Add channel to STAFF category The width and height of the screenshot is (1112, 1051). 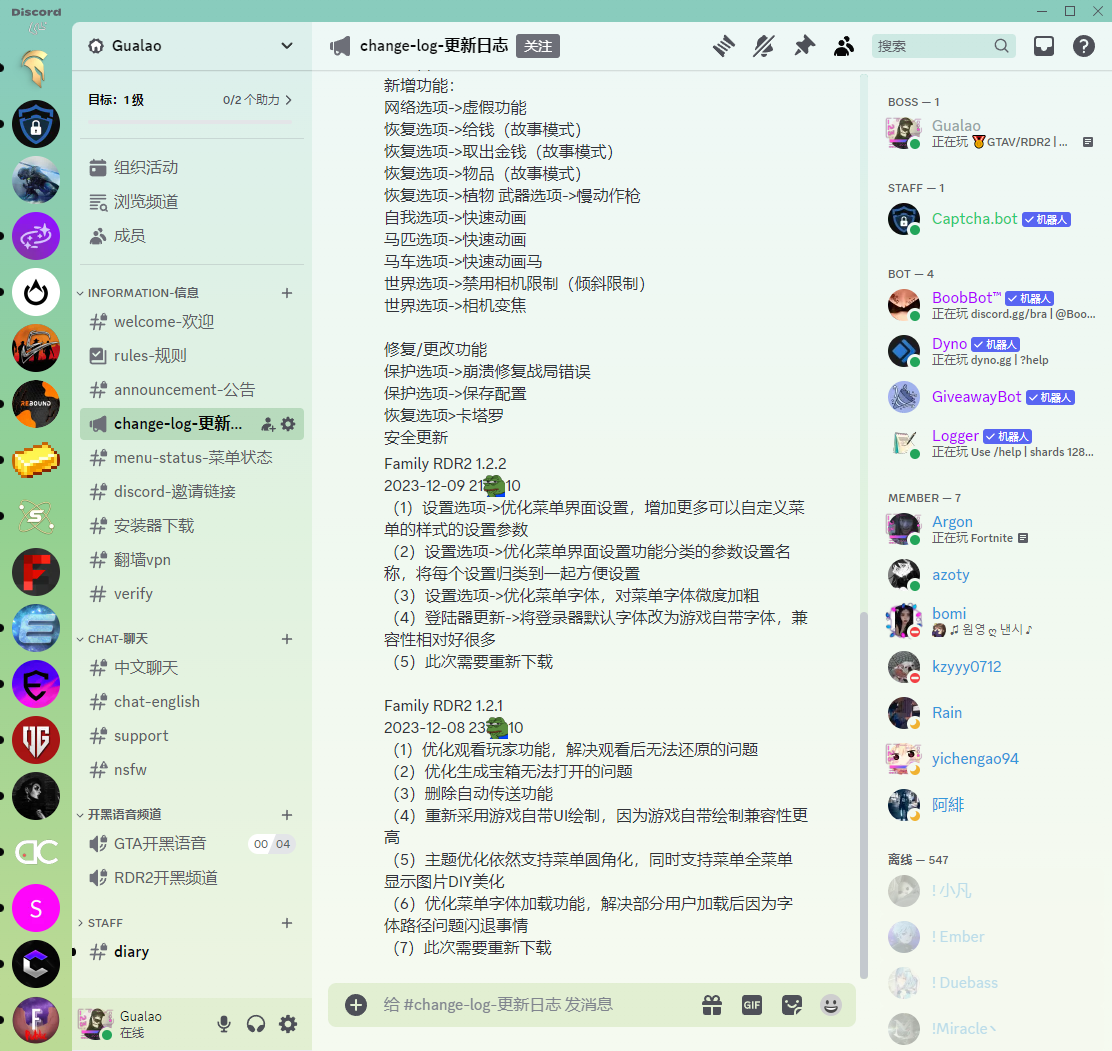coord(287,923)
